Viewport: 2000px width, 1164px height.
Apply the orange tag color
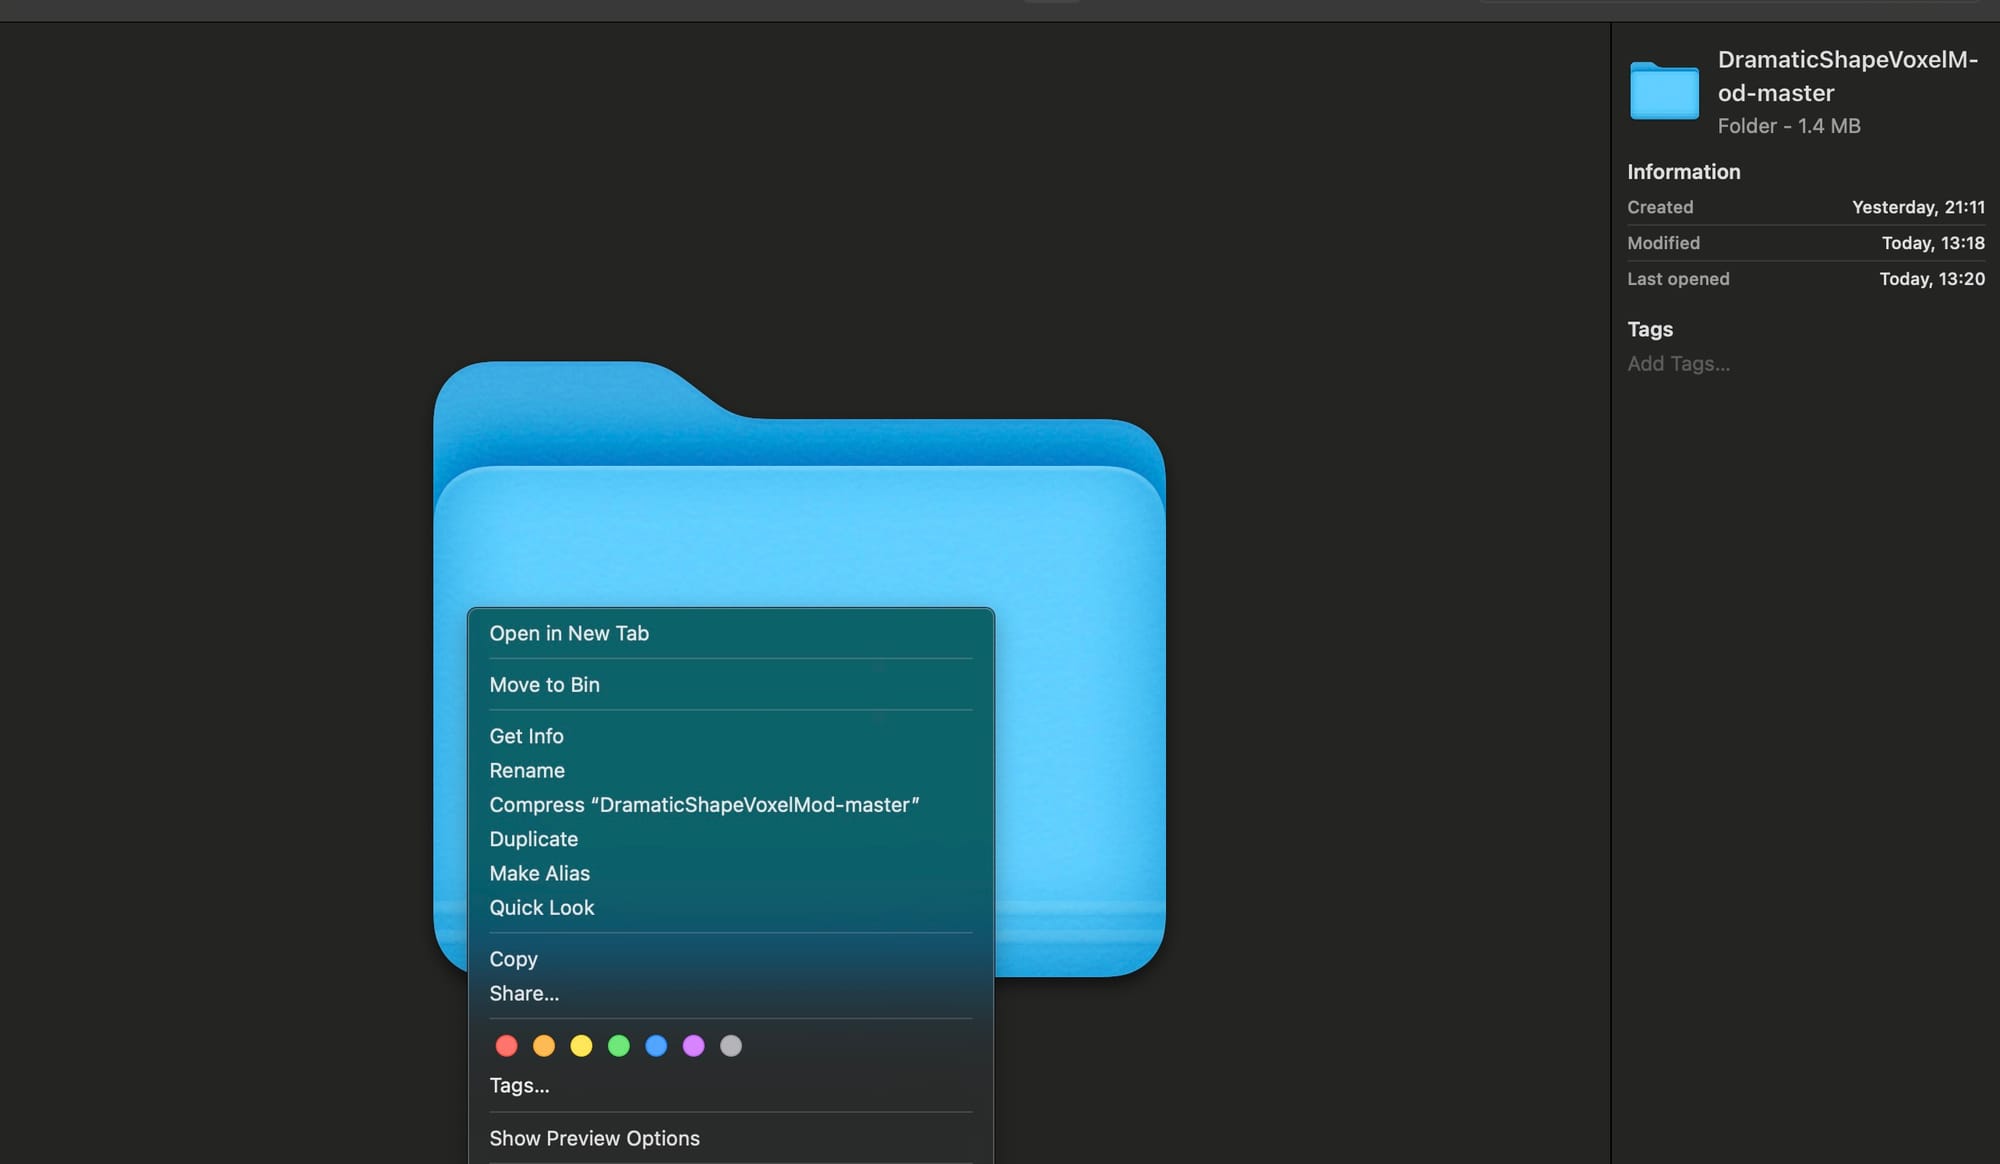(x=544, y=1046)
